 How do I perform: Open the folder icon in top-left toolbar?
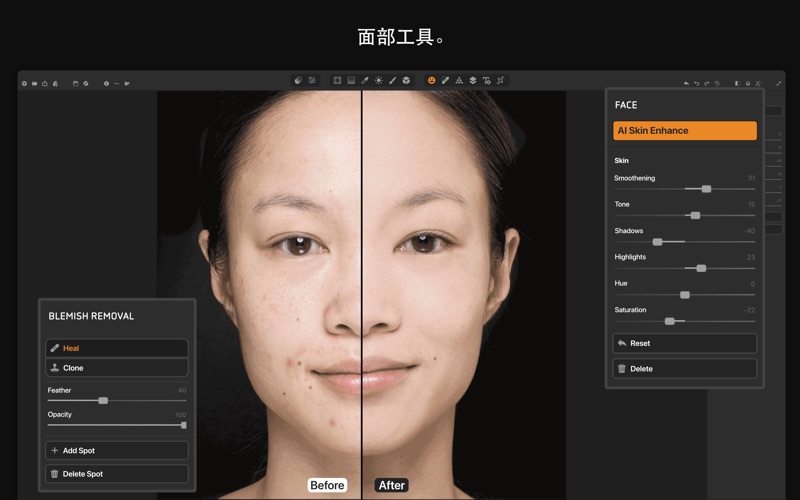coord(34,83)
